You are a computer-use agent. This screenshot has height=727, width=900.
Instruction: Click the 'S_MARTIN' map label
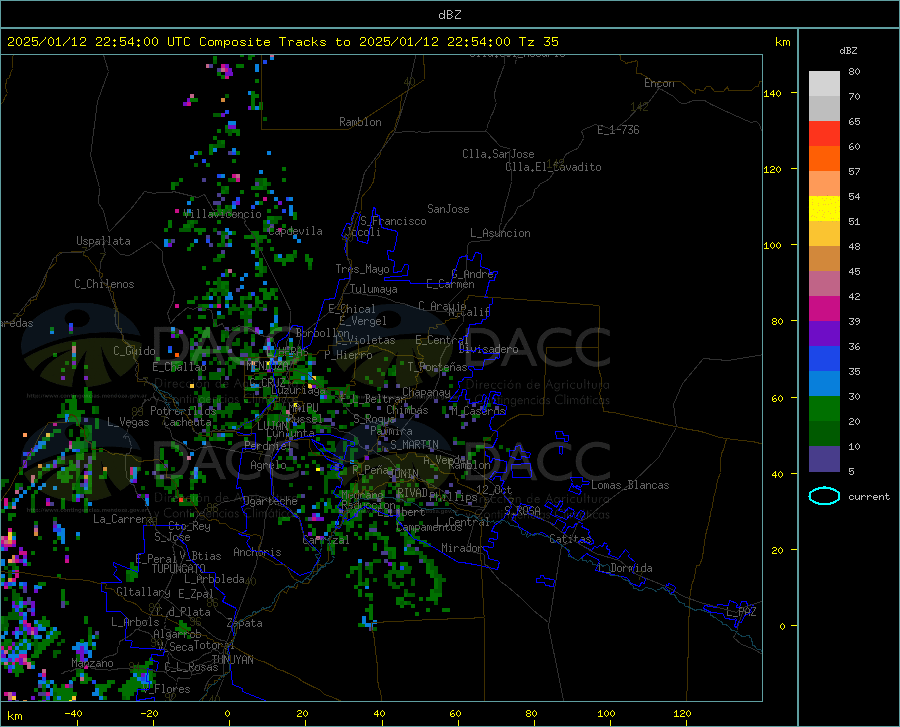pos(414,444)
